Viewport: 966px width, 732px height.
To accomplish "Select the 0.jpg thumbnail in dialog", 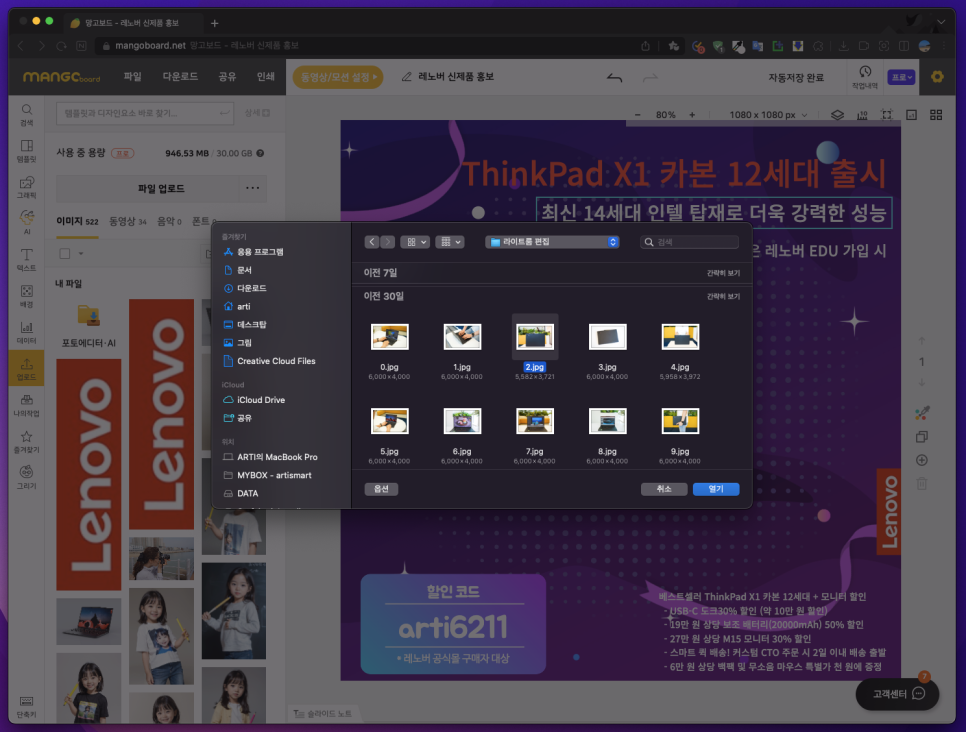I will [389, 337].
